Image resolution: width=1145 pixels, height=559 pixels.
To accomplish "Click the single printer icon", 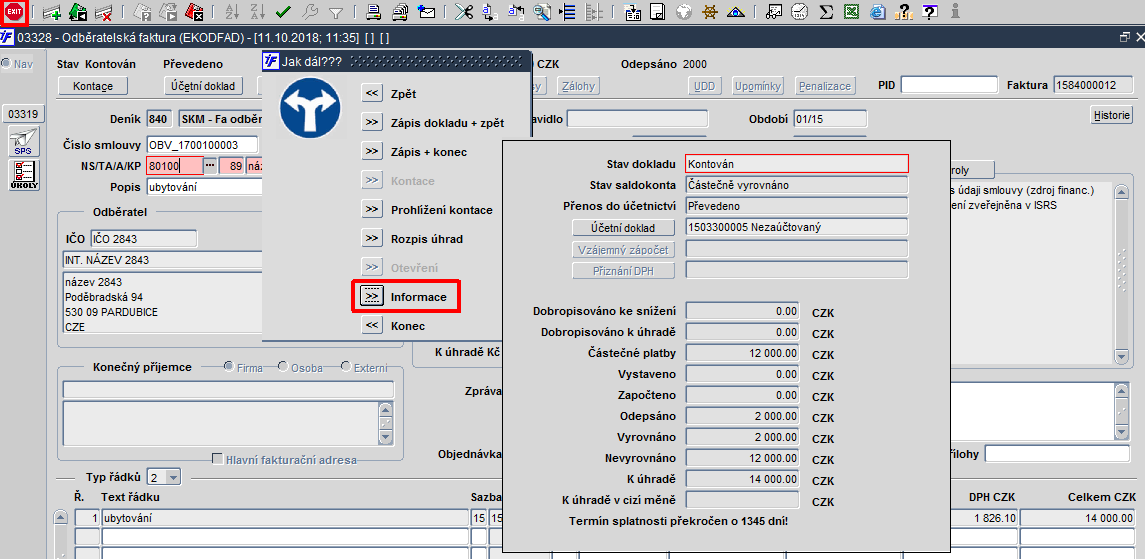I will [x=373, y=12].
